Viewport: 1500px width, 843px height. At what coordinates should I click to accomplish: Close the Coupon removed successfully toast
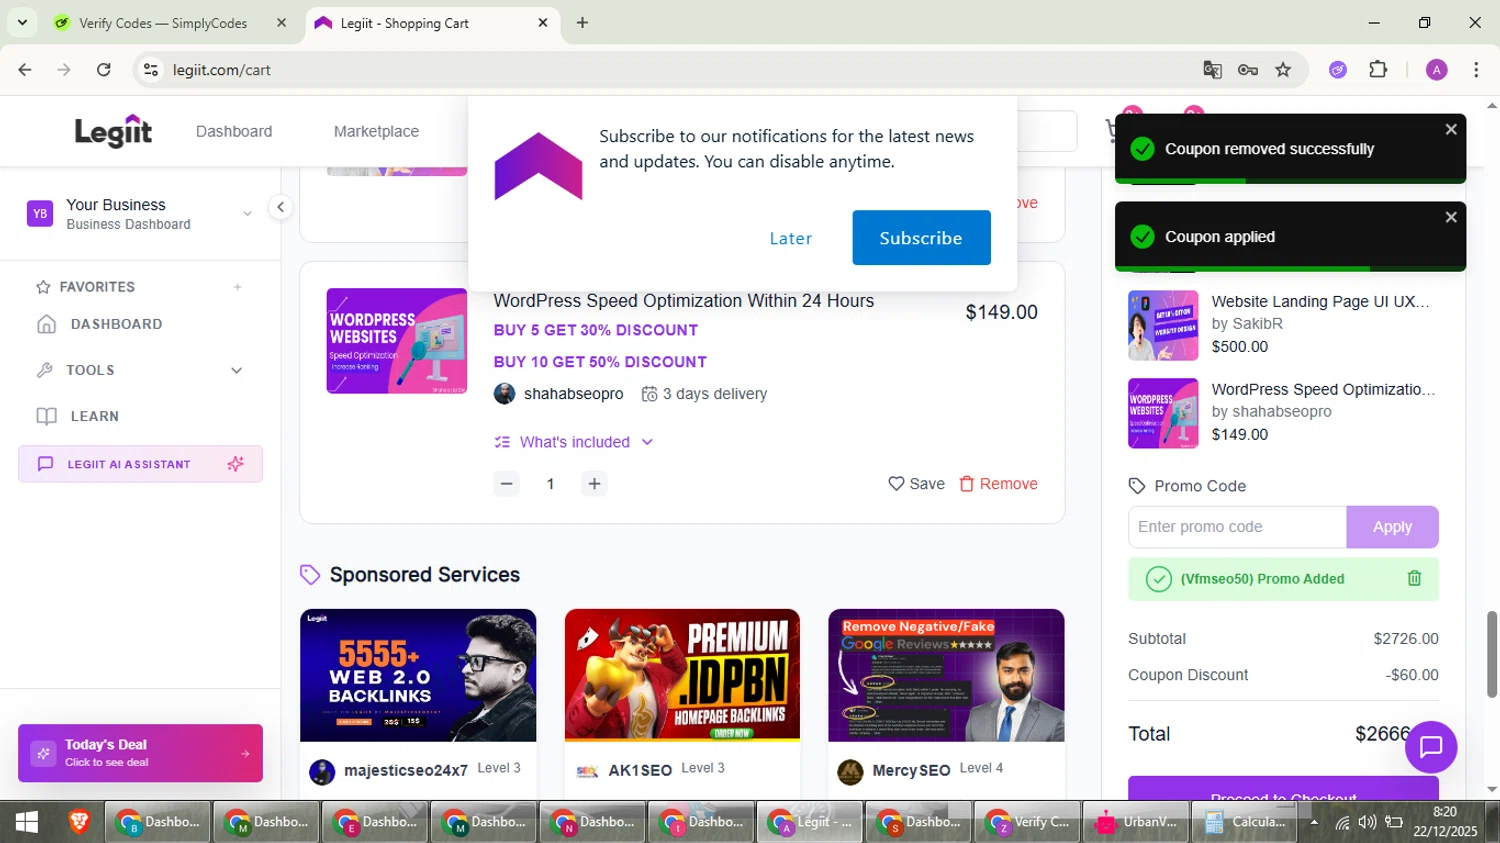[x=1451, y=129]
